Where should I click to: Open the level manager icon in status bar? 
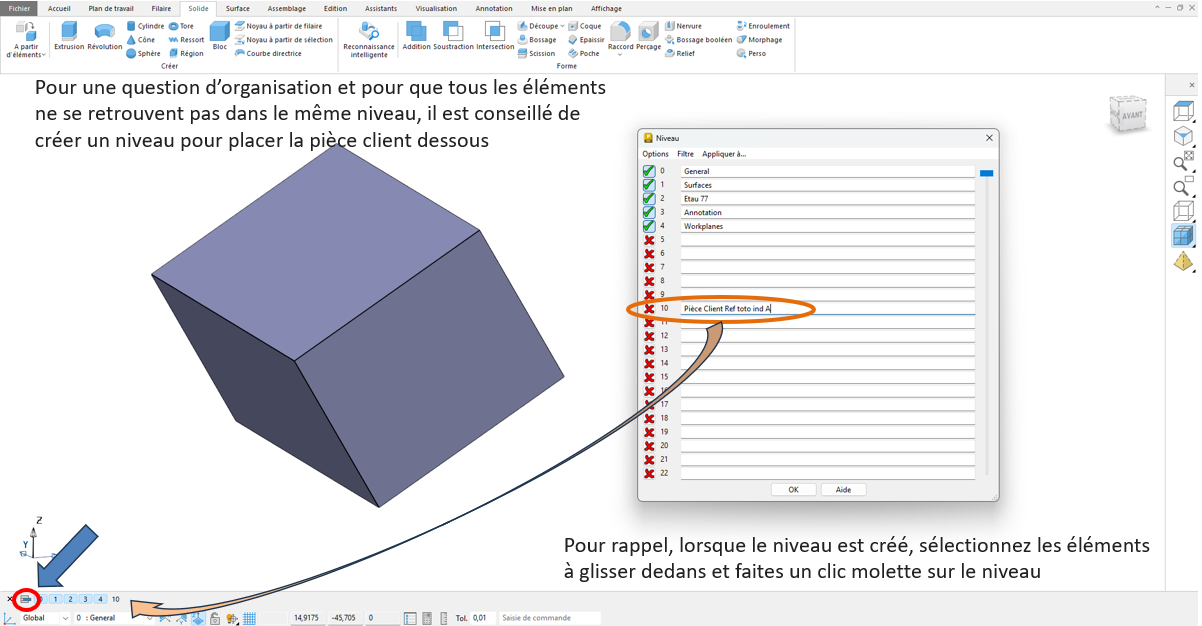(x=27, y=599)
